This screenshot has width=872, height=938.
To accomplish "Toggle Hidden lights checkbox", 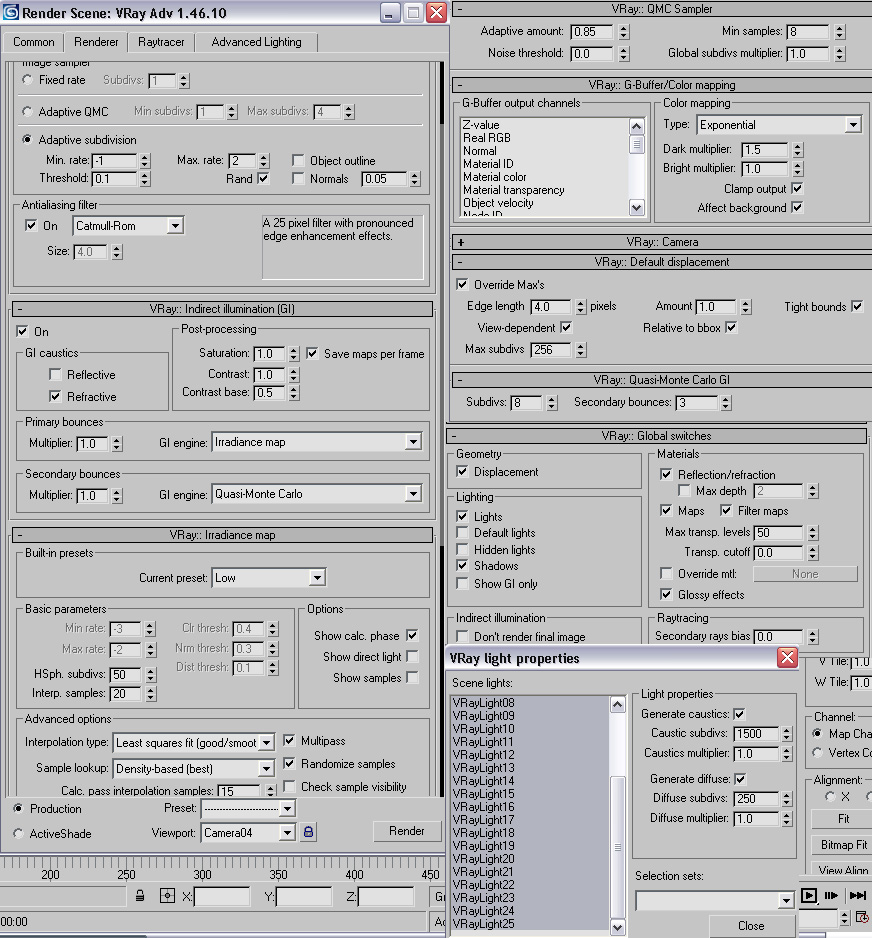I will 462,549.
